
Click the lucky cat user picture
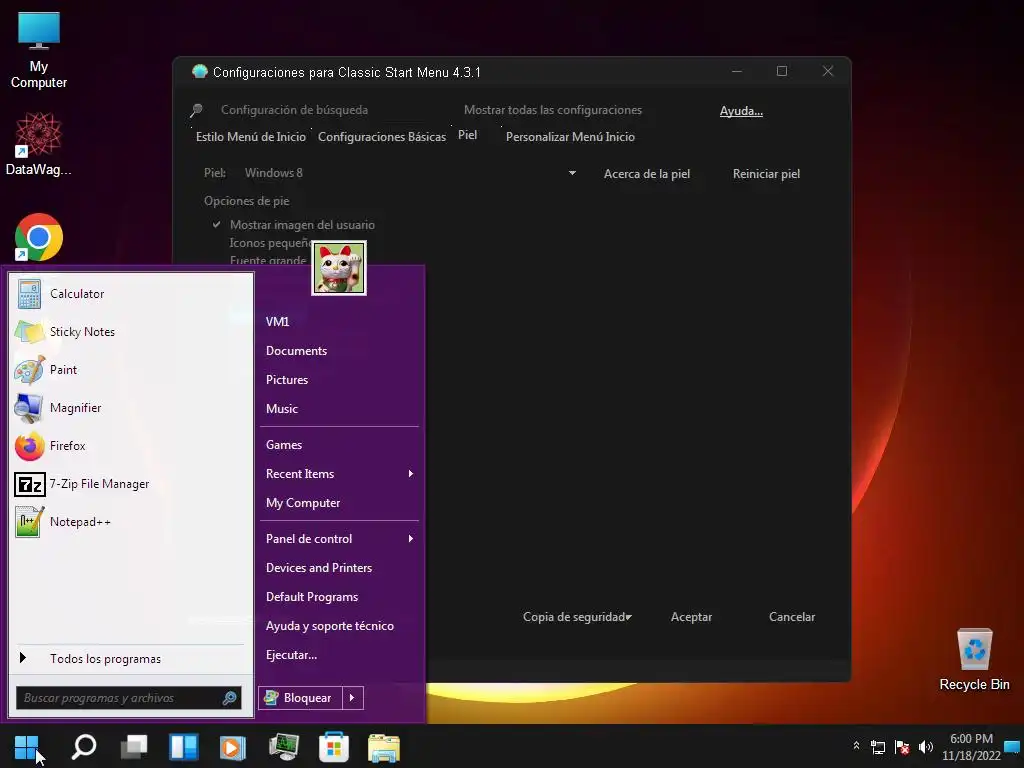pyautogui.click(x=339, y=268)
